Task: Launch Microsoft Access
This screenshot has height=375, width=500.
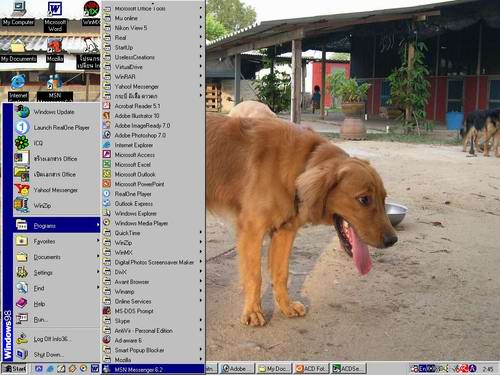Action: tap(153, 155)
